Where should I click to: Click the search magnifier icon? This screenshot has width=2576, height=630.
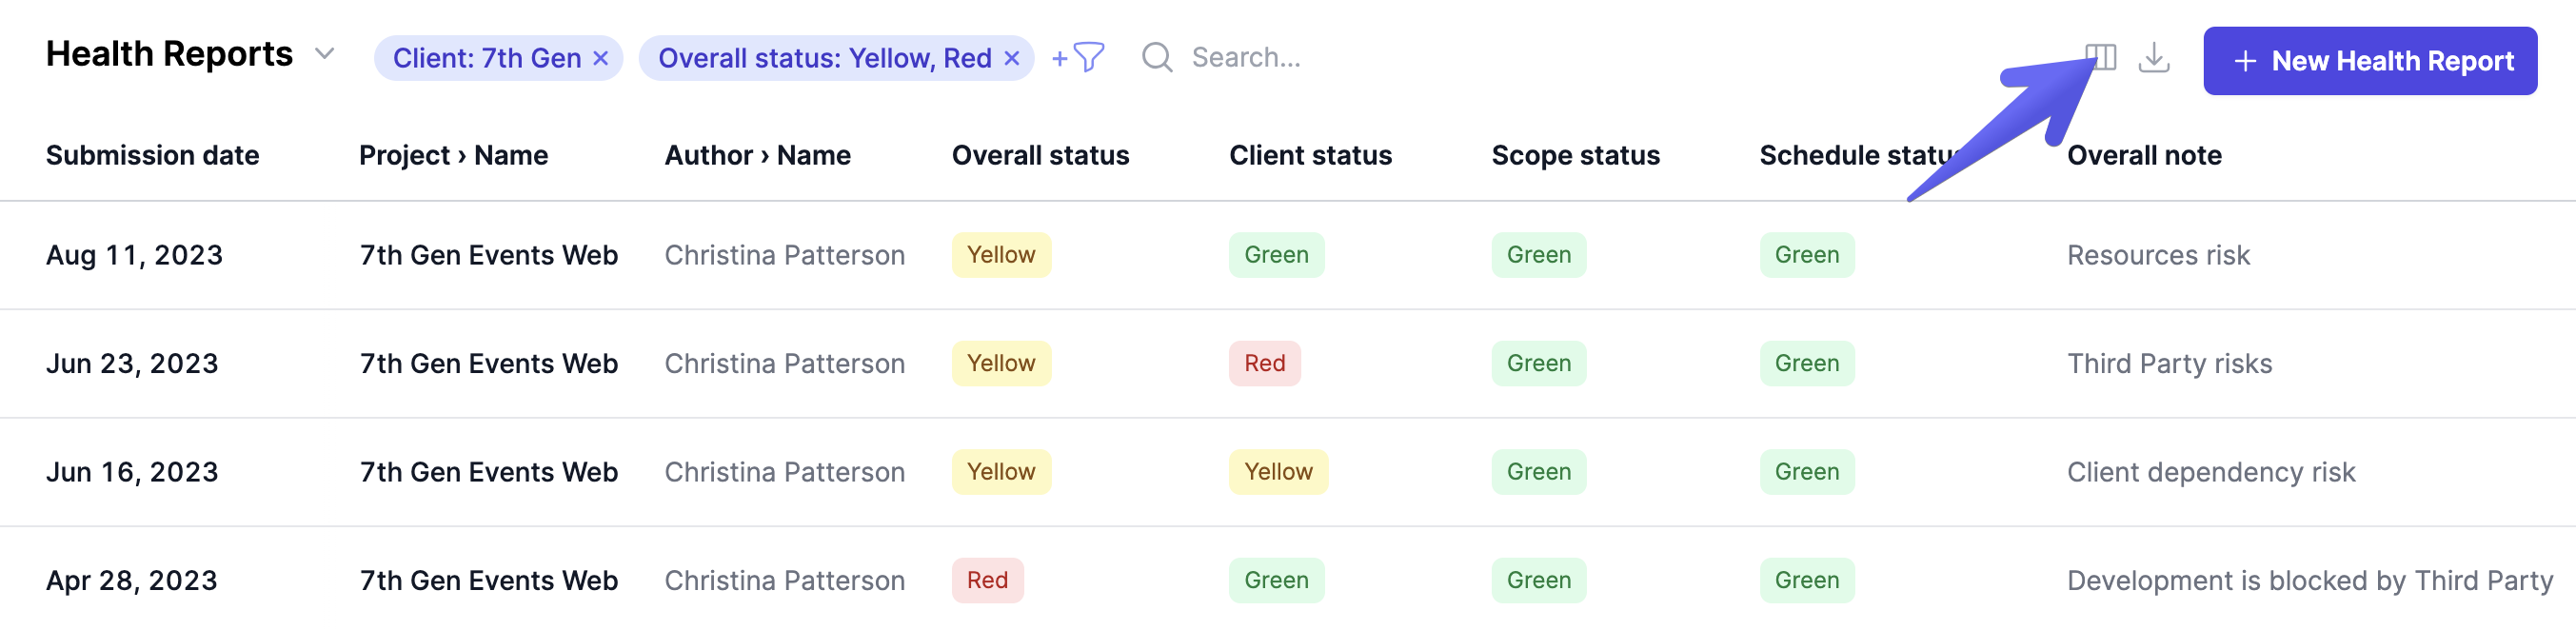click(x=1157, y=58)
